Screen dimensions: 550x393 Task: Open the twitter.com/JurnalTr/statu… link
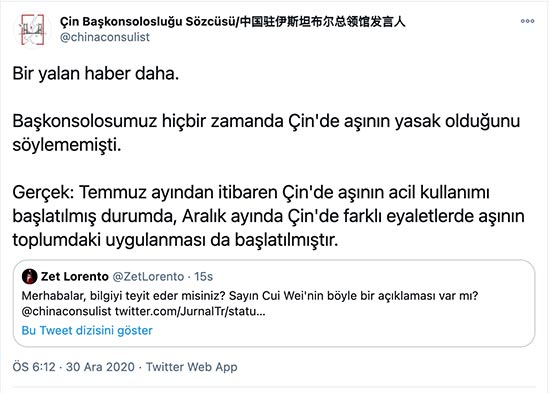click(190, 311)
